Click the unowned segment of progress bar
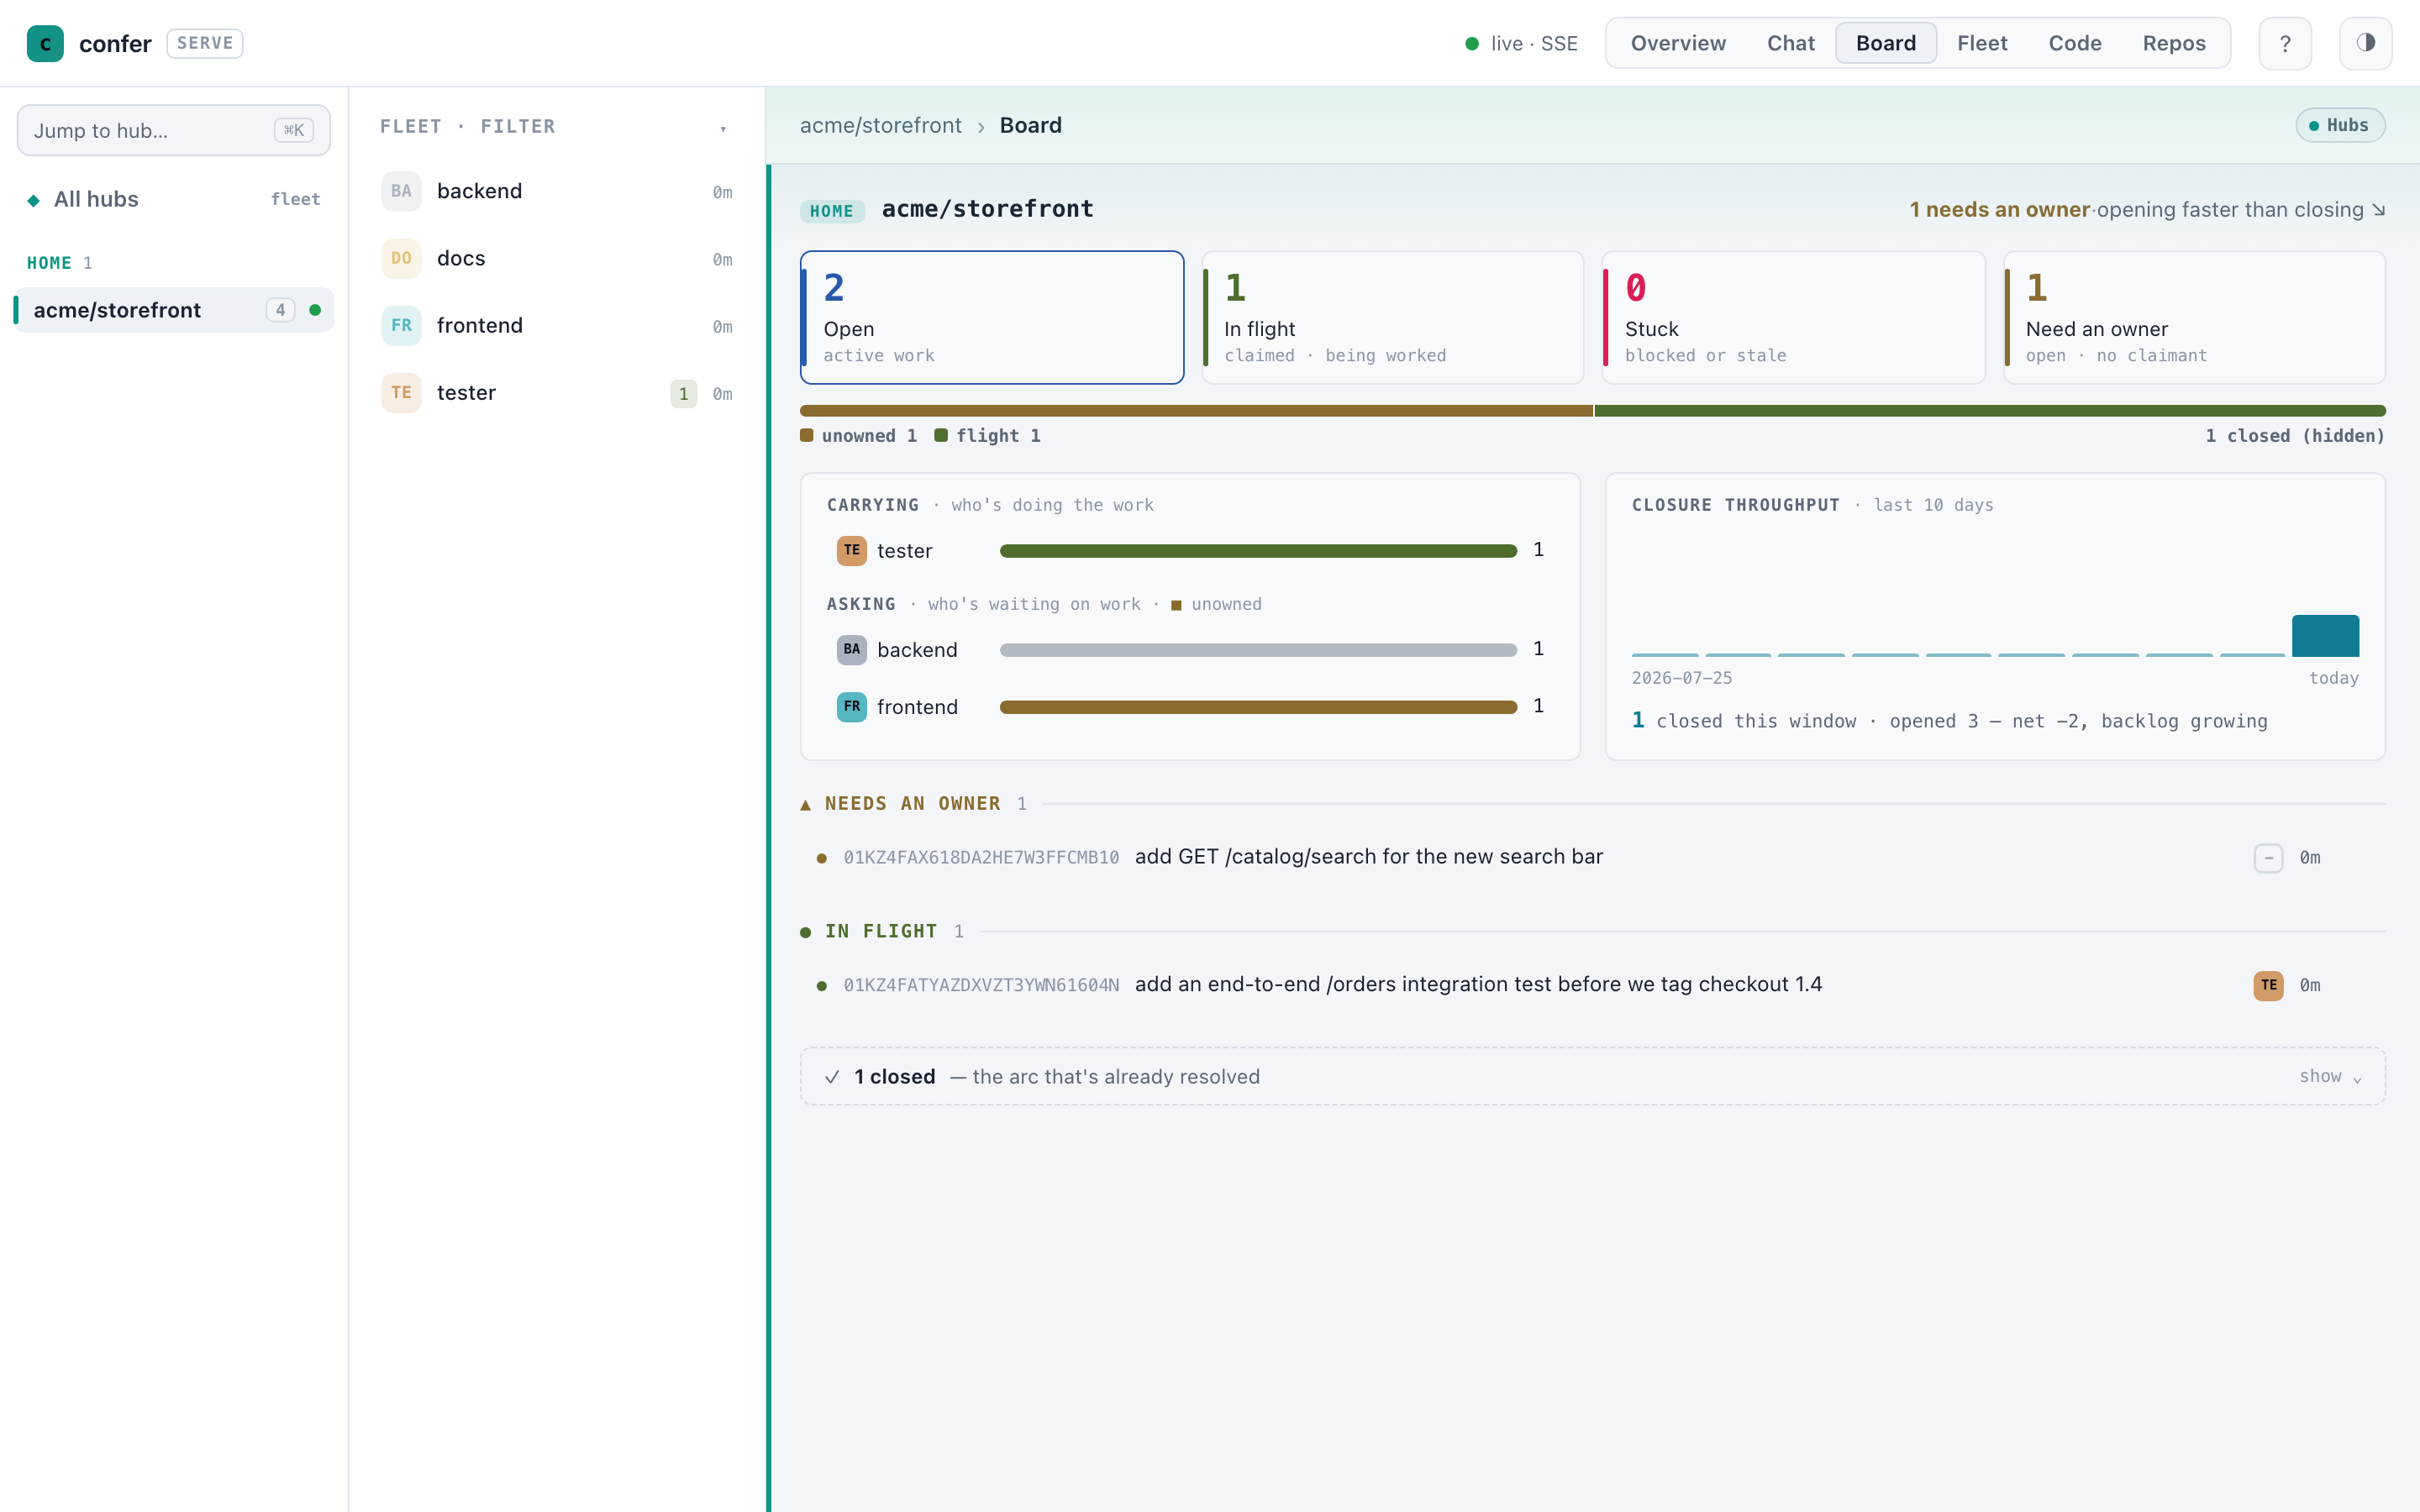The image size is (2420, 1512). point(1196,411)
